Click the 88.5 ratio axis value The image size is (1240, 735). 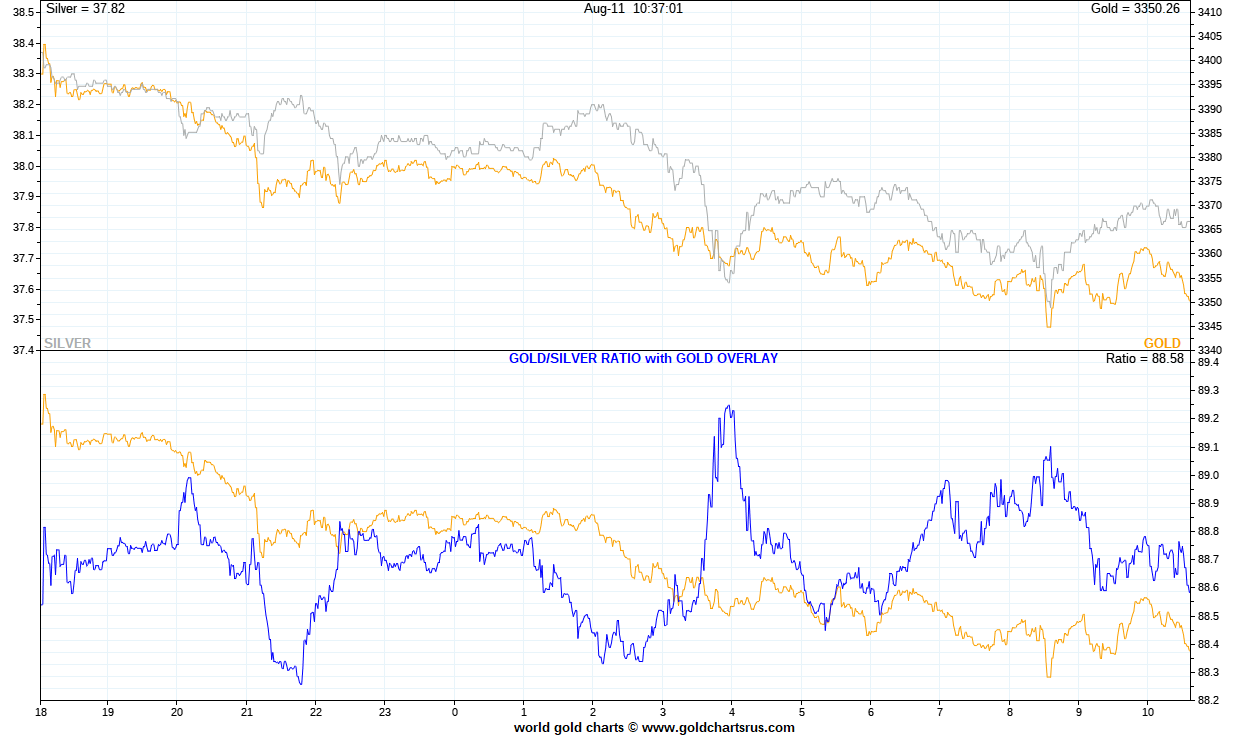coord(1208,615)
